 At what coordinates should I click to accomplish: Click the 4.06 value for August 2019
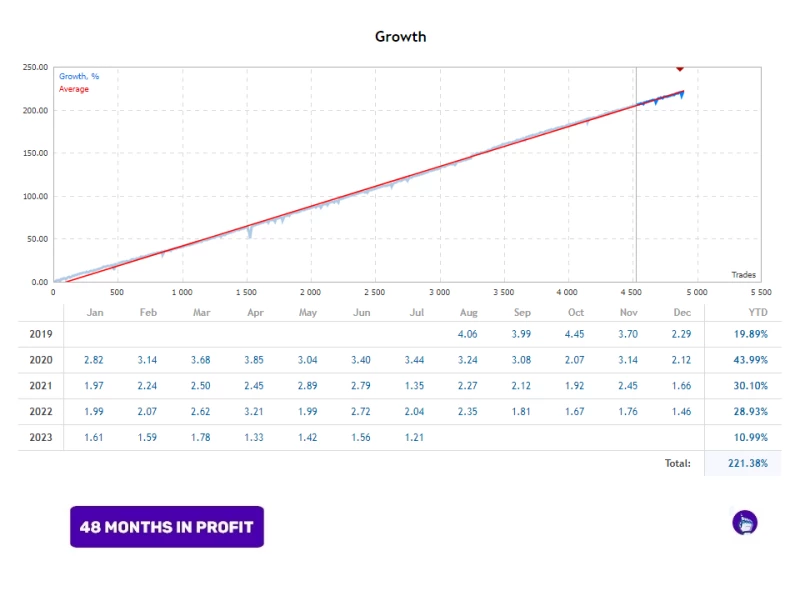(467, 334)
